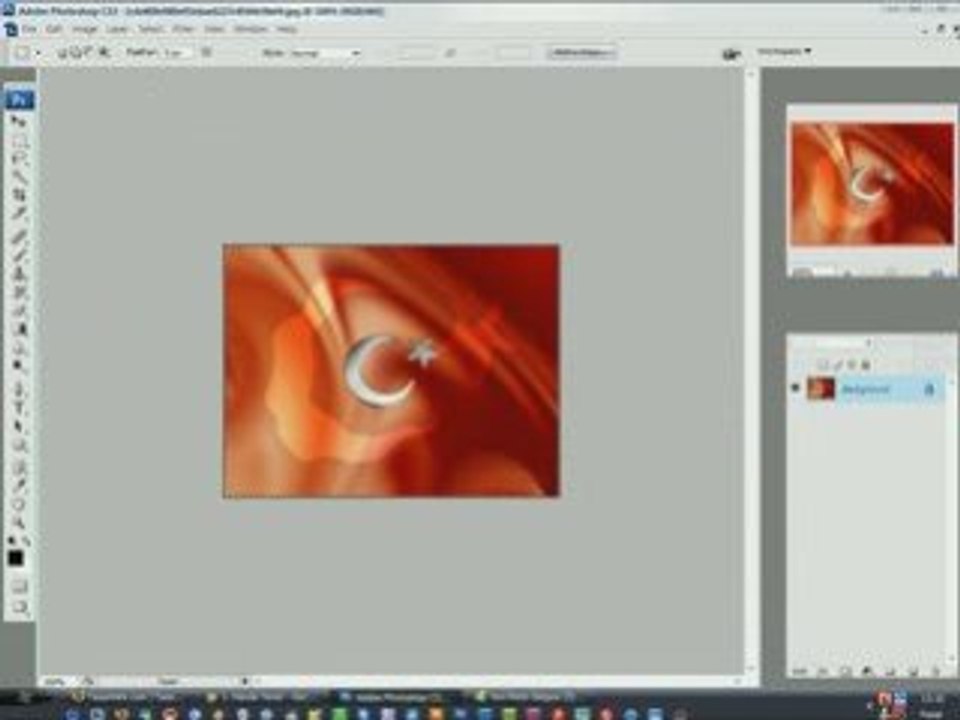Click the Adobe Photoshop taskbar button

point(395,697)
